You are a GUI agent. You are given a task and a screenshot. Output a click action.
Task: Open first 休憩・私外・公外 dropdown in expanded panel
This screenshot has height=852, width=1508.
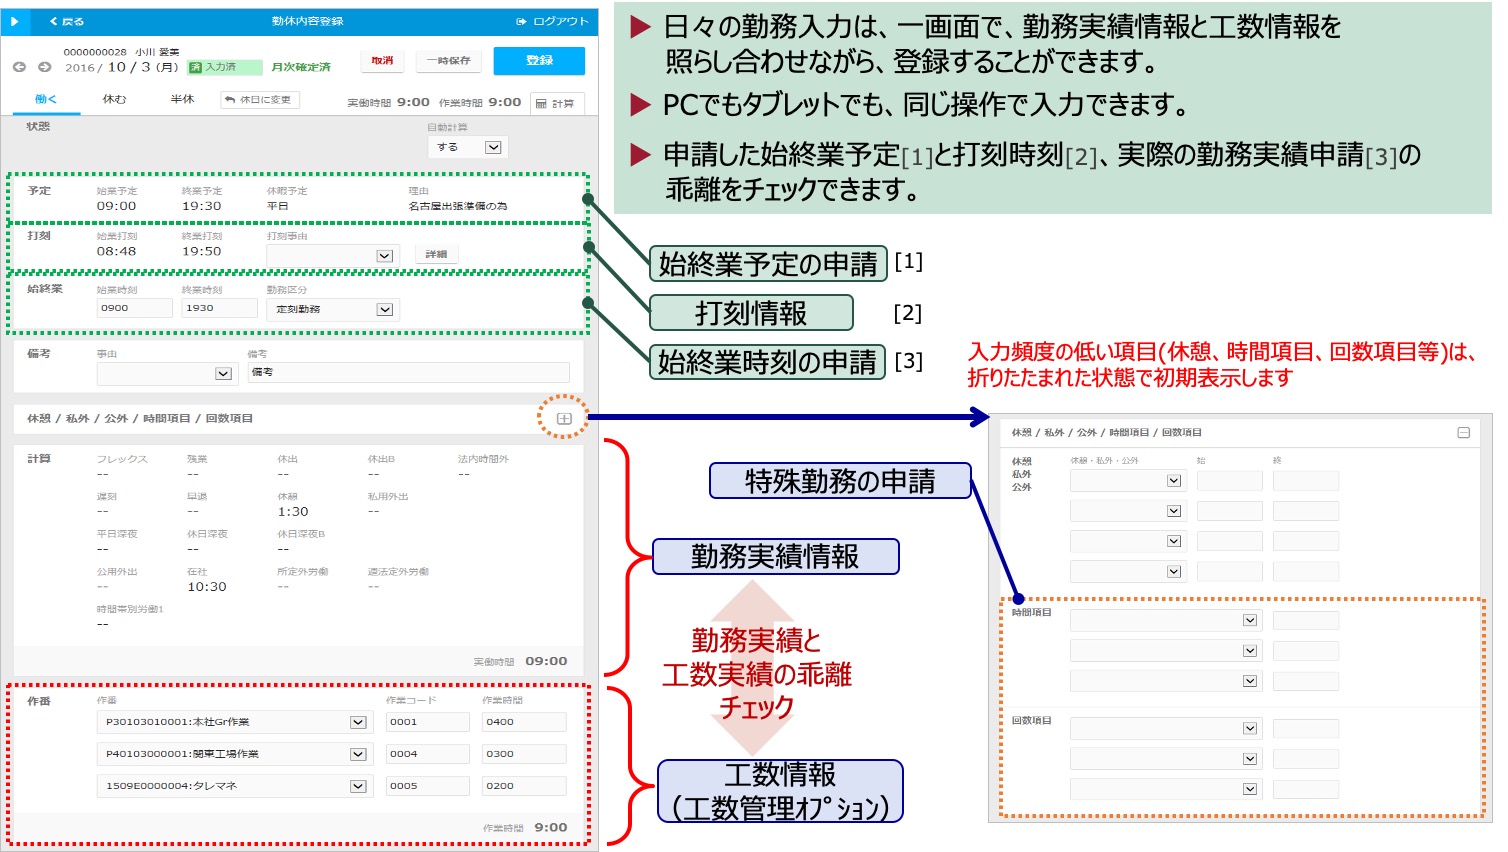(x=1126, y=481)
